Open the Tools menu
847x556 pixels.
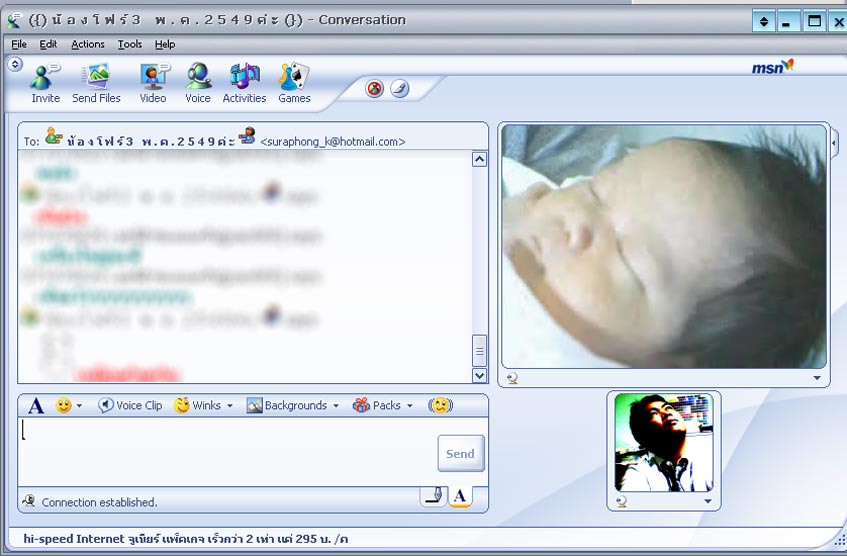tap(130, 44)
